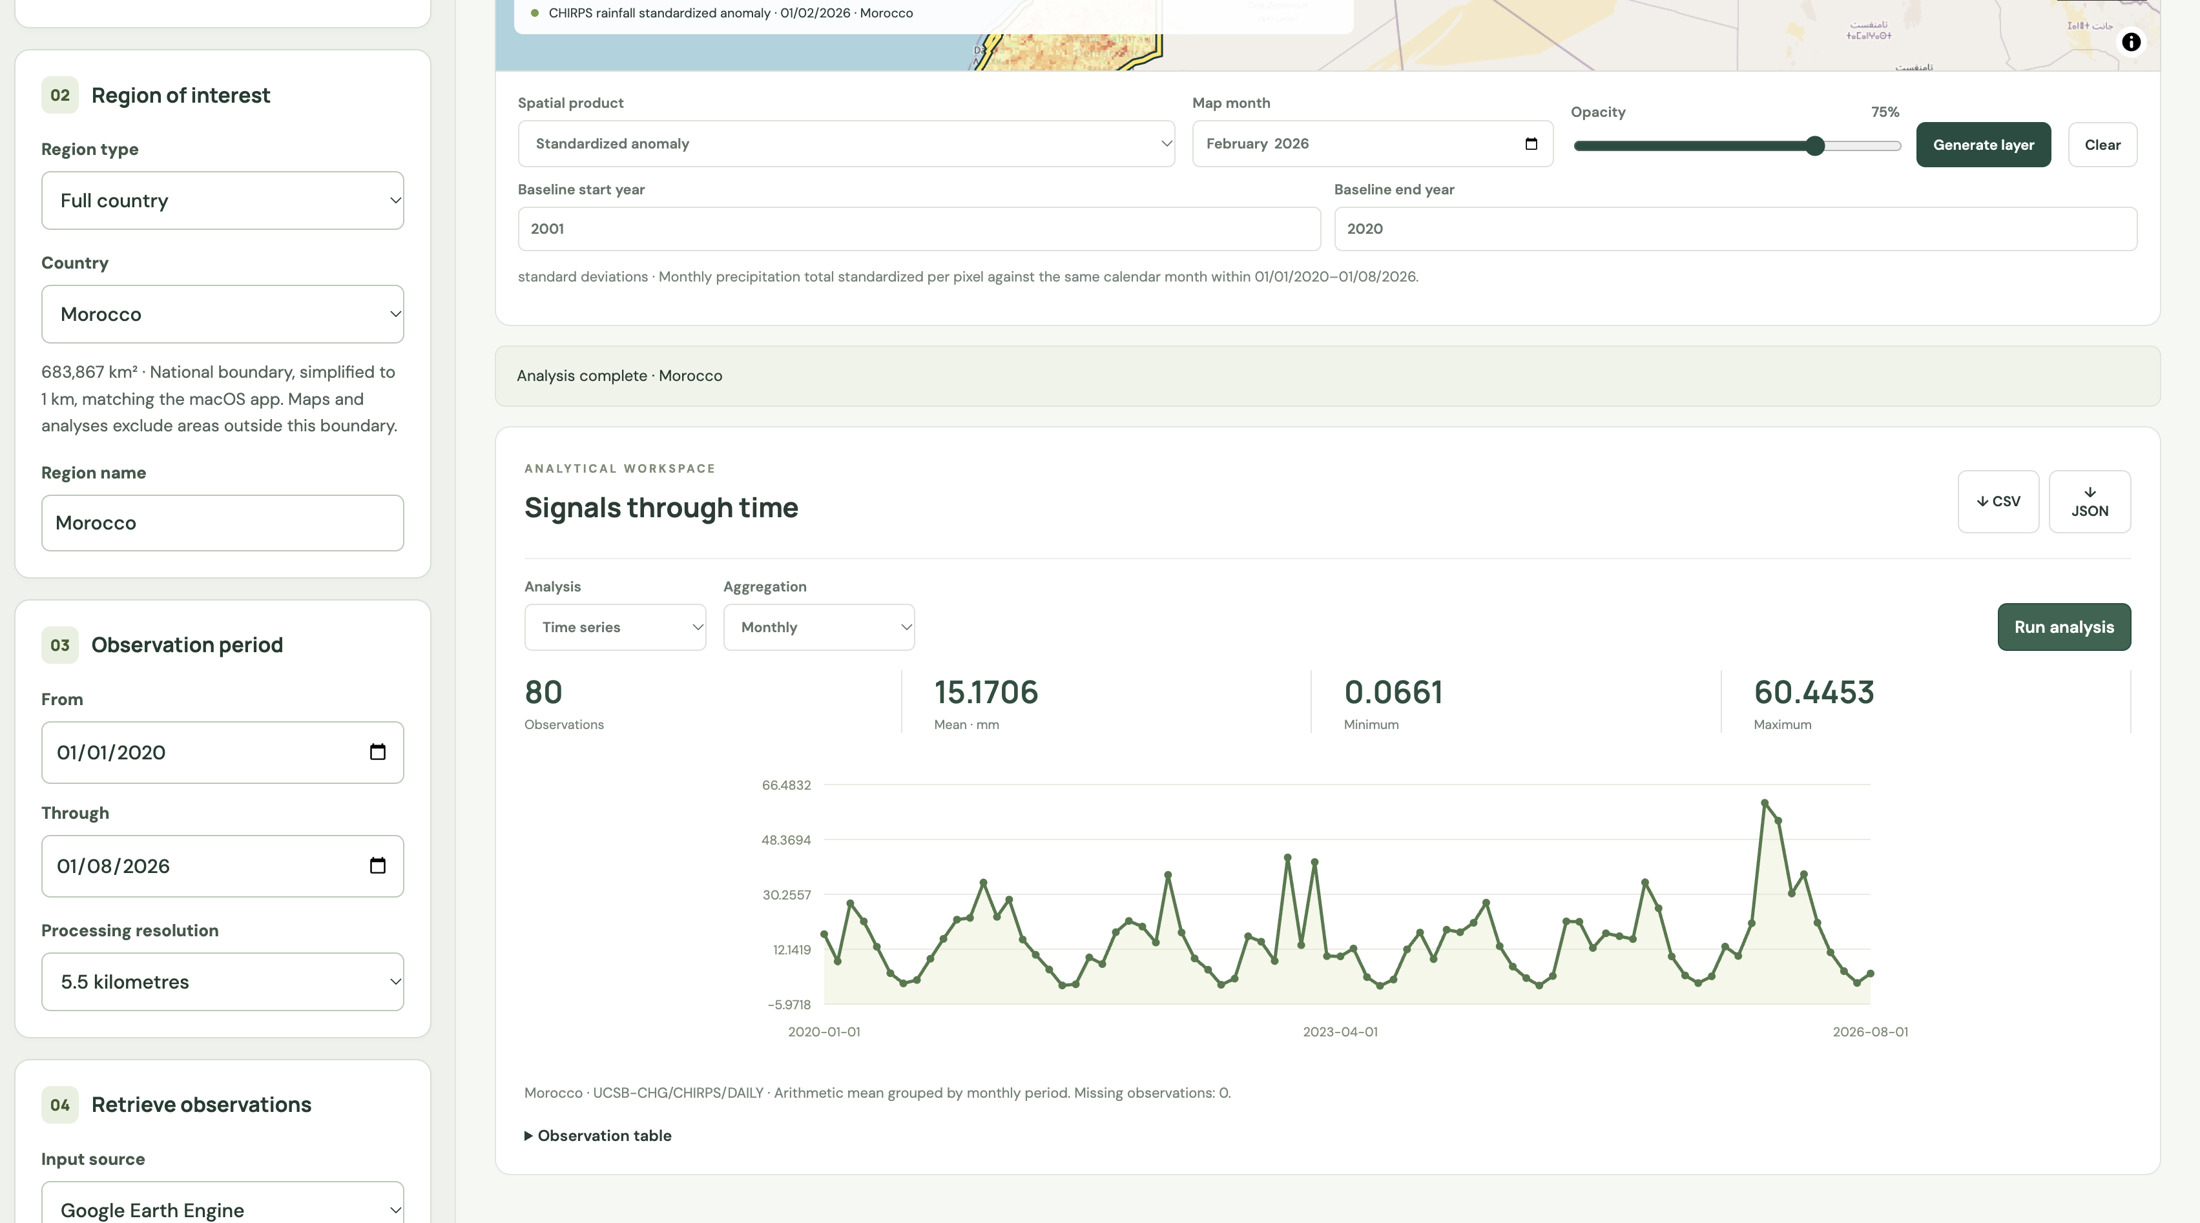Change the Aggregation dropdown from Monthly

click(819, 627)
